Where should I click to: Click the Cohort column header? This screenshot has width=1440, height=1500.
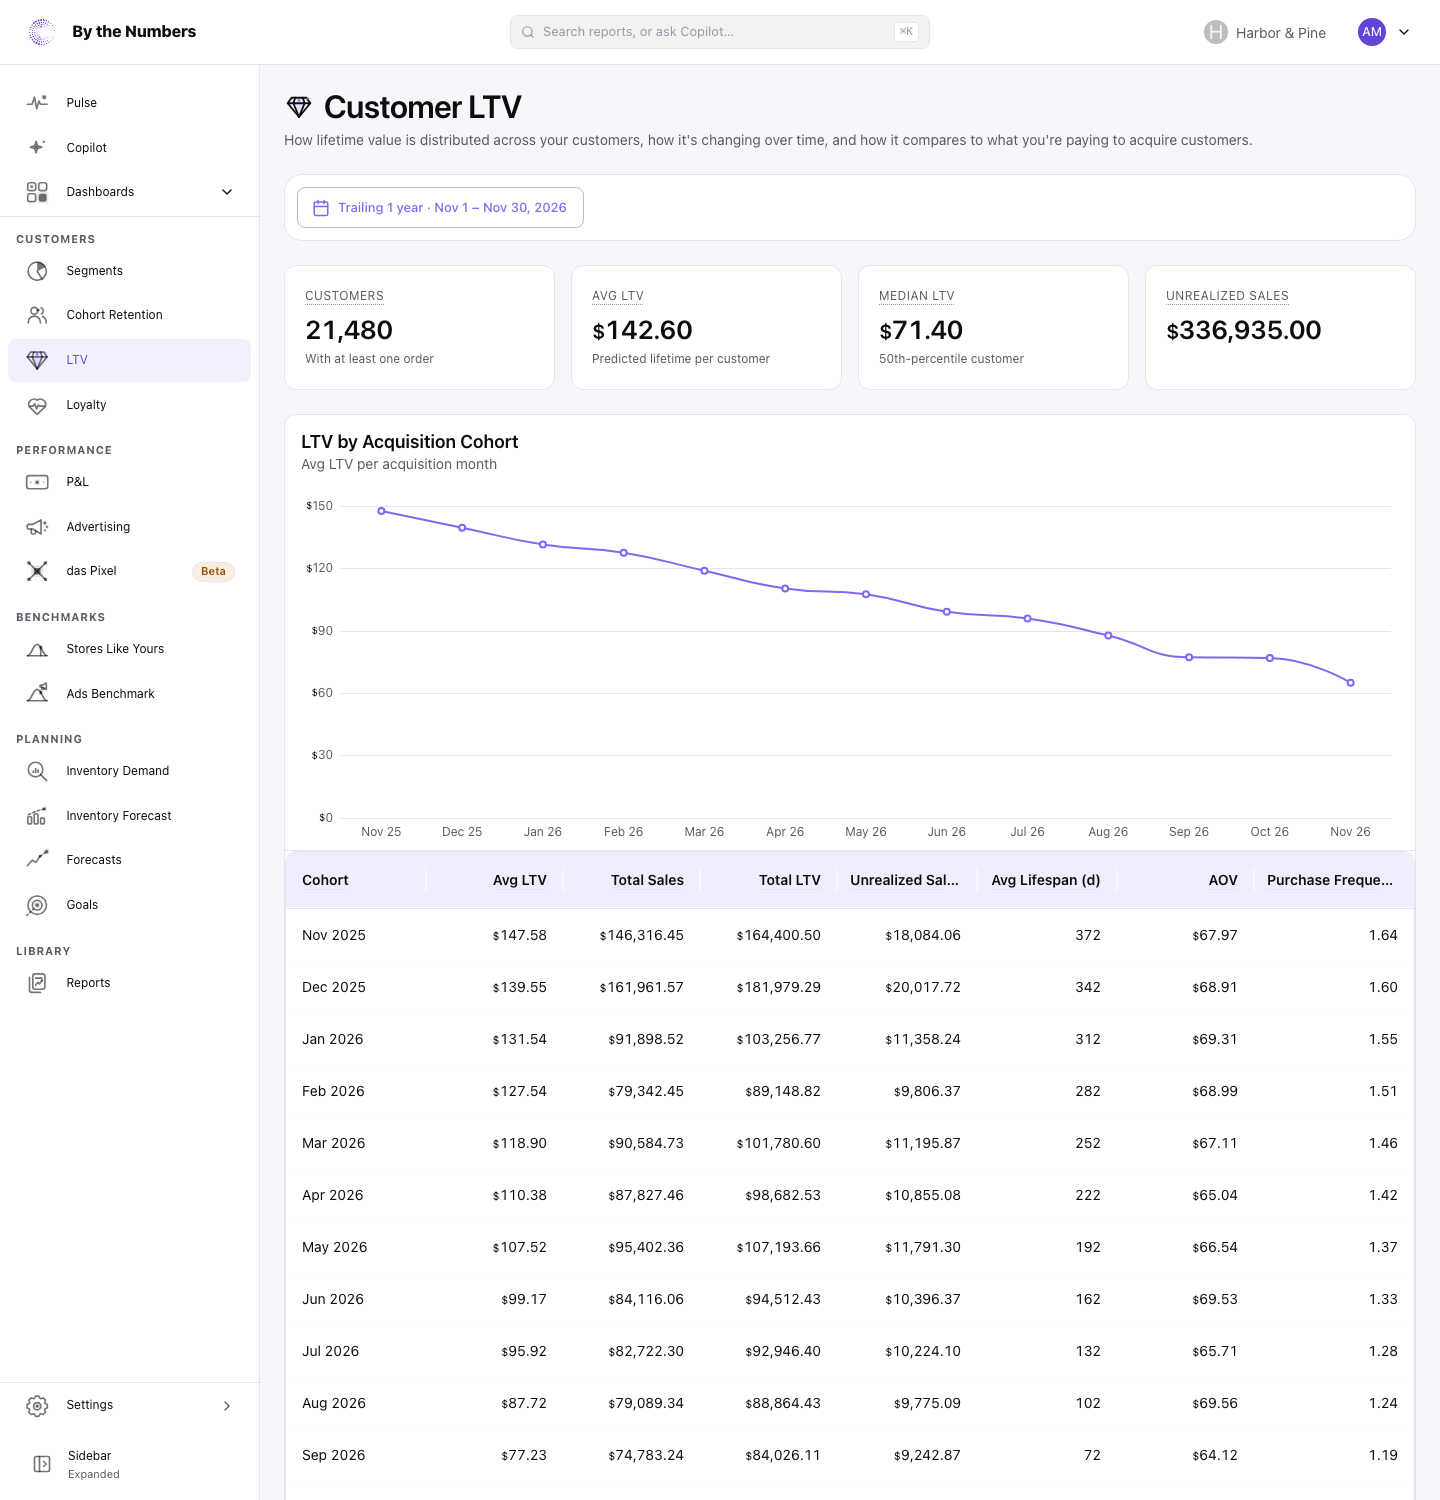[x=325, y=880]
